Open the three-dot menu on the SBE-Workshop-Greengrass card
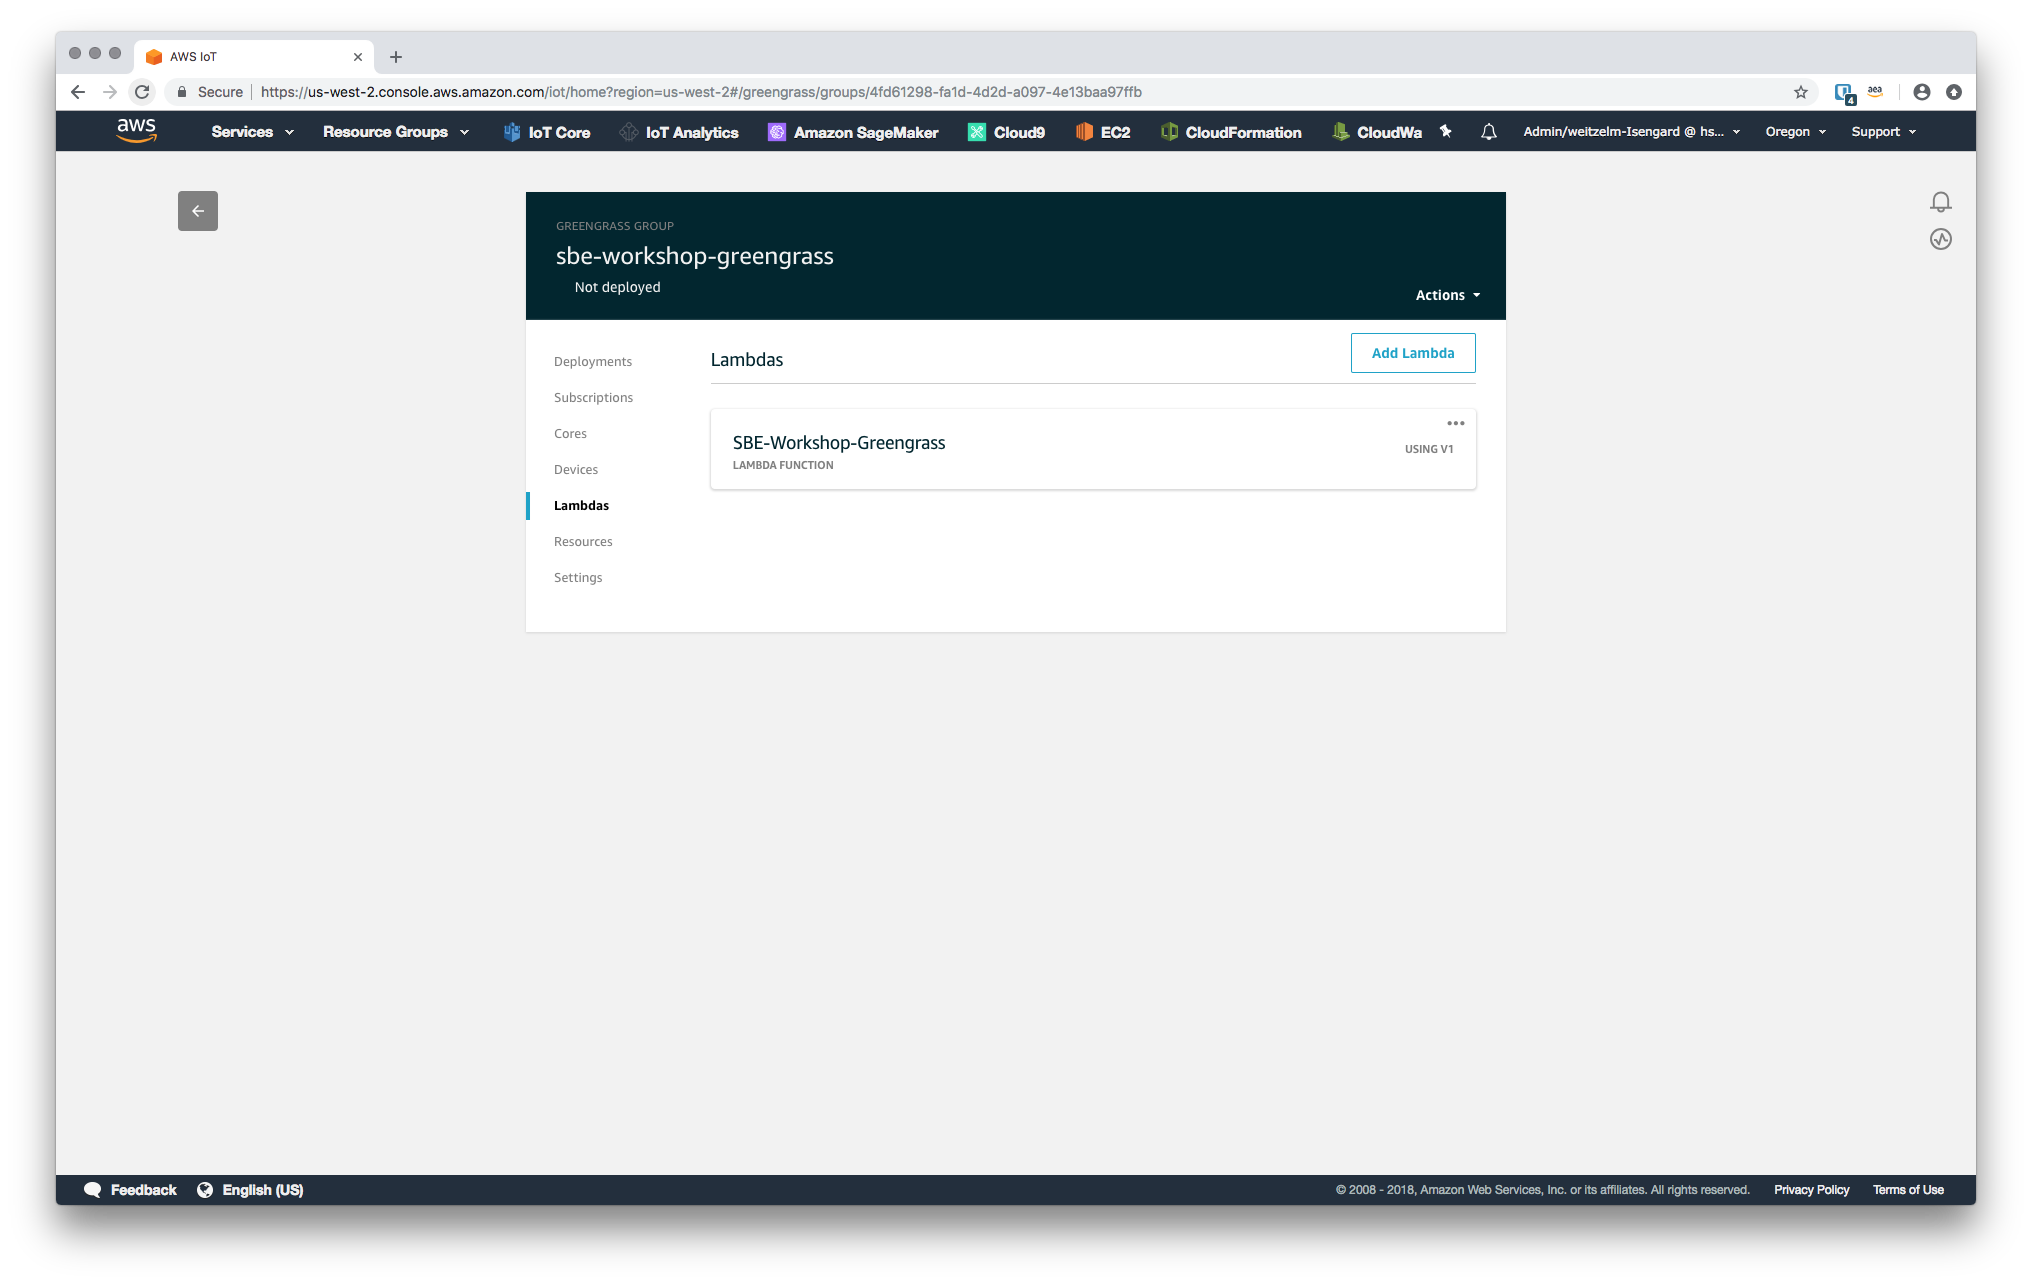 point(1456,423)
